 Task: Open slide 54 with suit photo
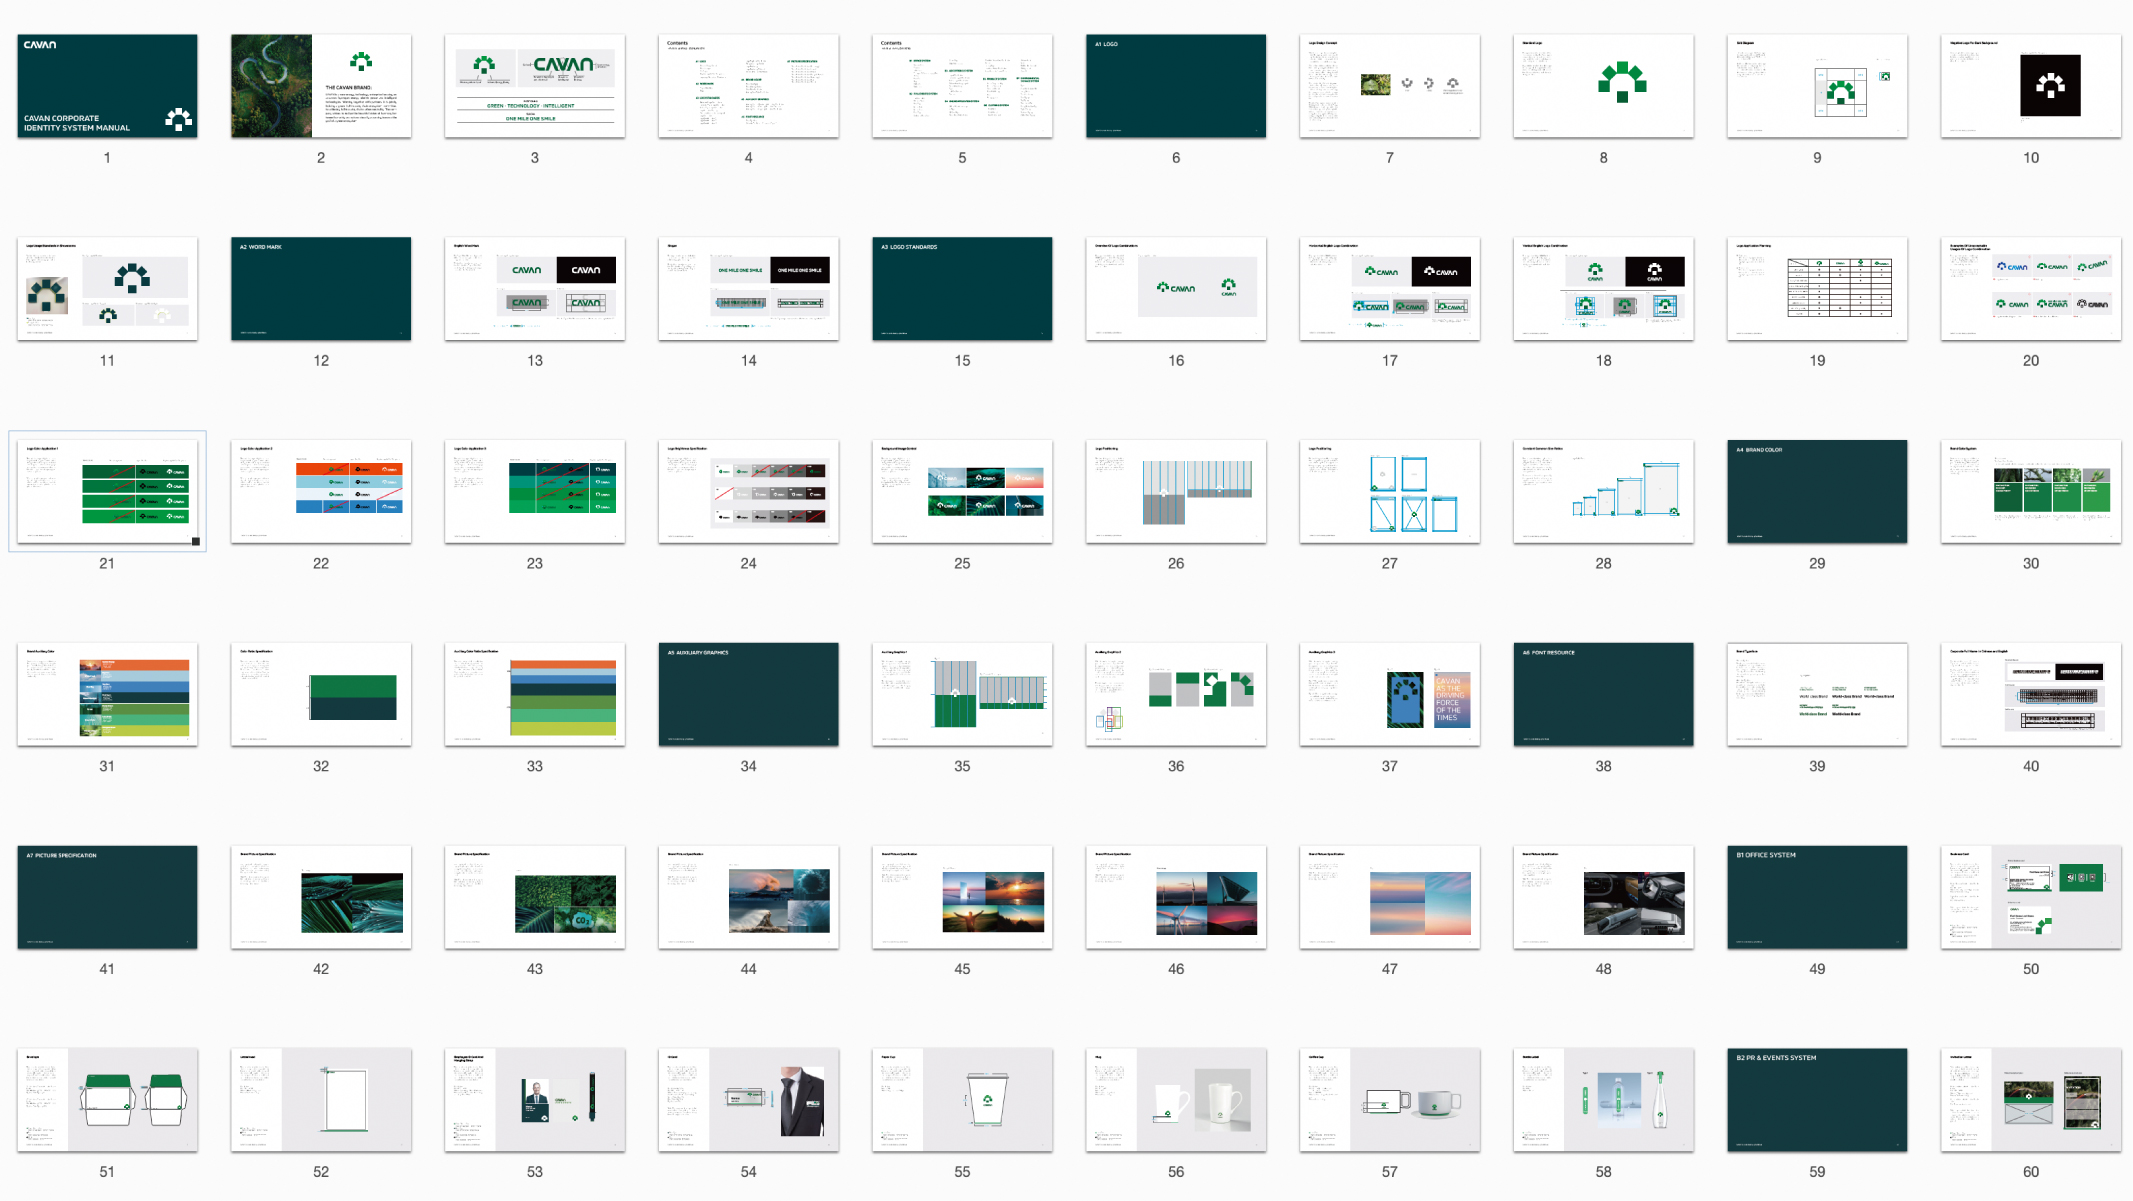pyautogui.click(x=749, y=1101)
